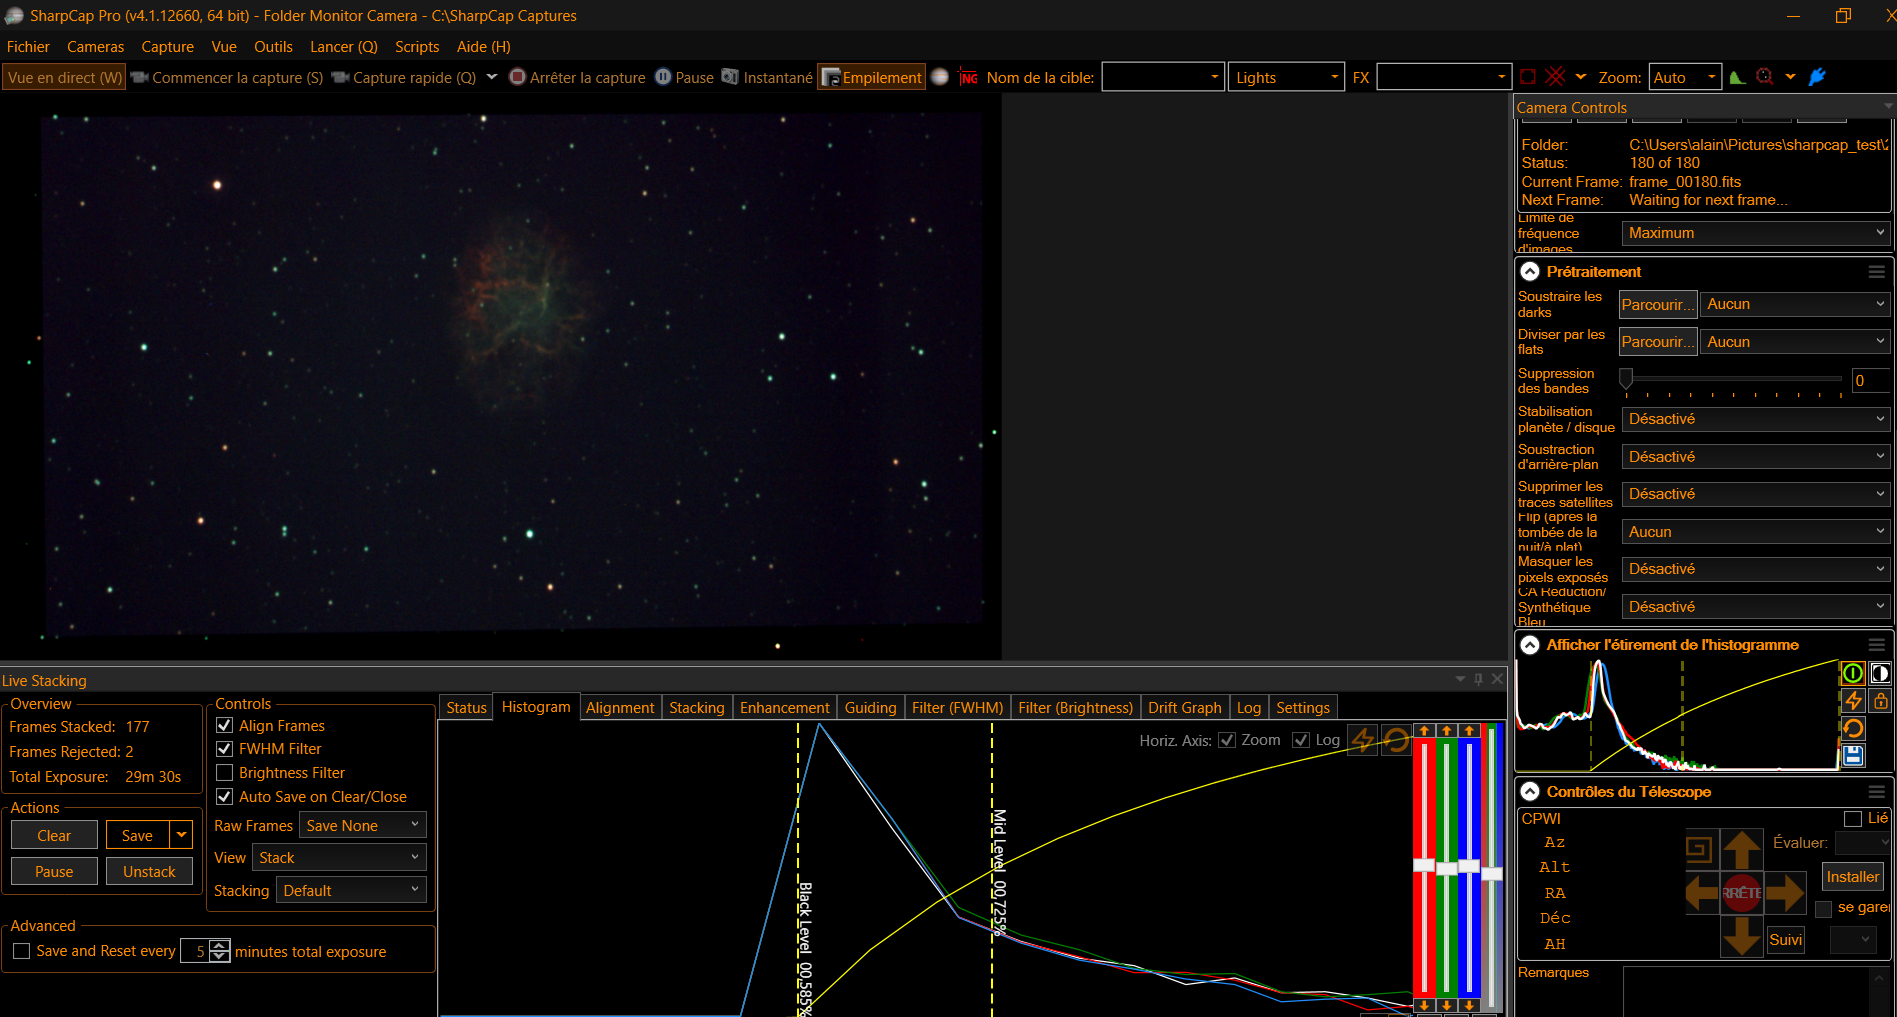Click the Remarques text box
This screenshot has width=1897, height=1017.
coord(1749,991)
